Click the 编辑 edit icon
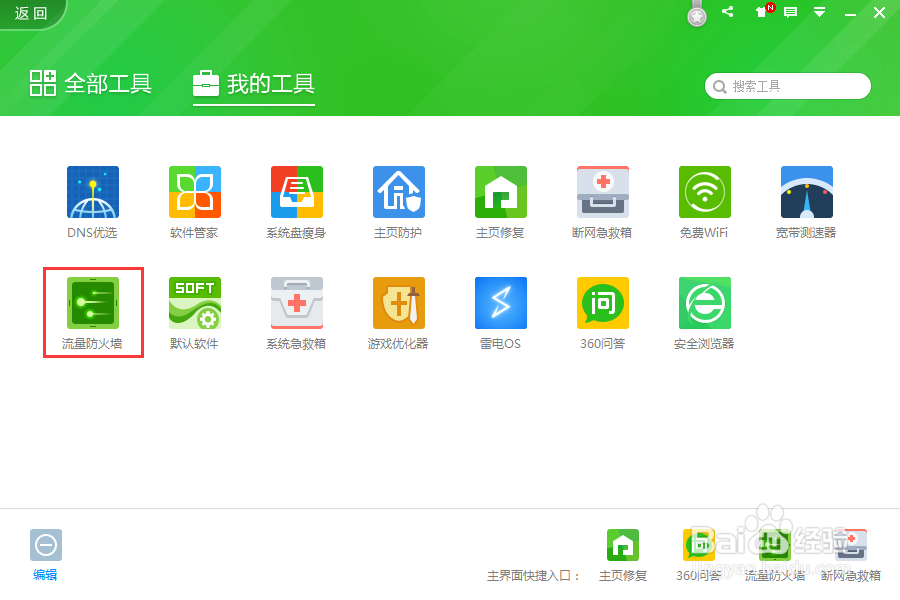The image size is (900, 600). tap(46, 545)
